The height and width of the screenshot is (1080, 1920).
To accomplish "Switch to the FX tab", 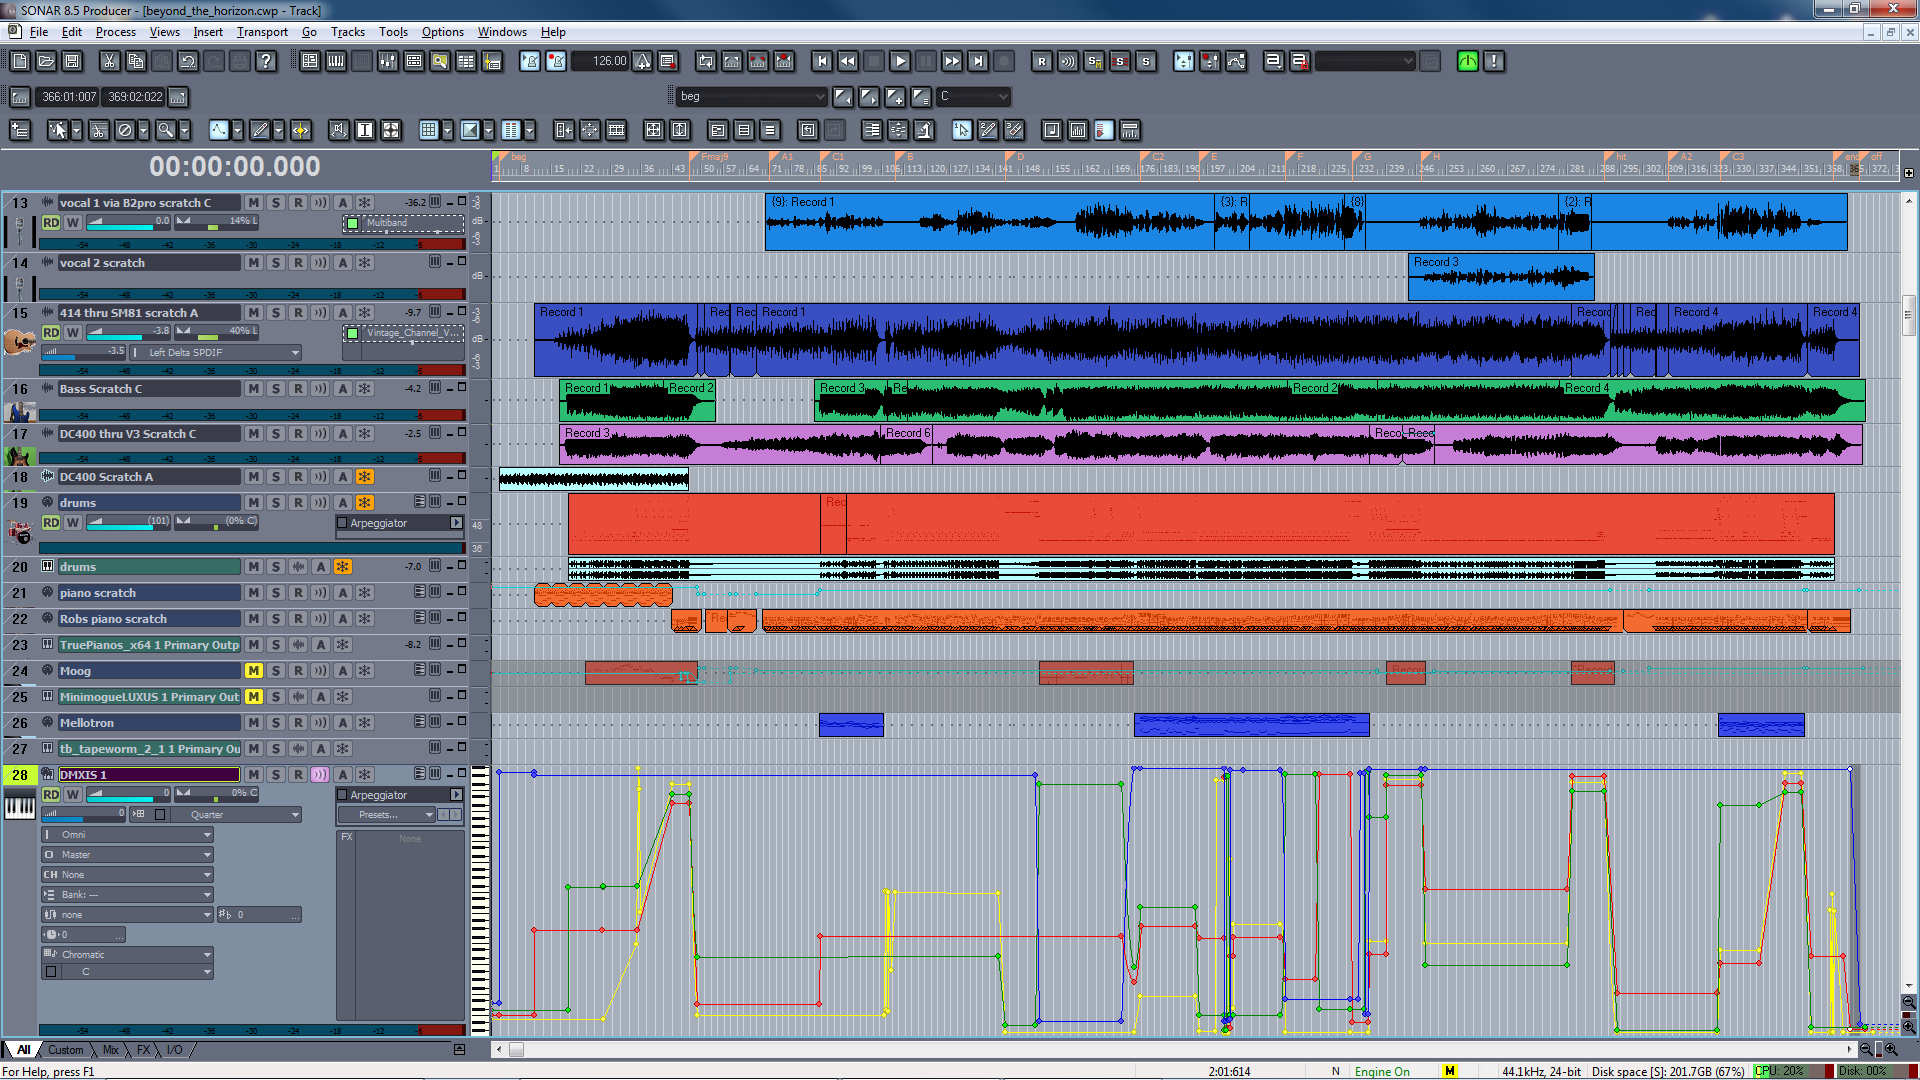I will coord(143,1050).
